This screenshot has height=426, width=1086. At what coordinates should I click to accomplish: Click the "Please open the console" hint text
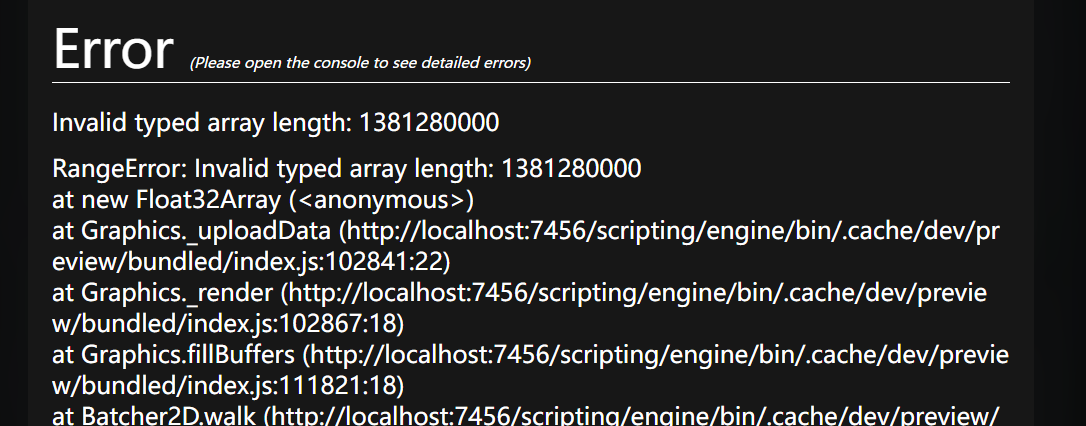pyautogui.click(x=360, y=63)
